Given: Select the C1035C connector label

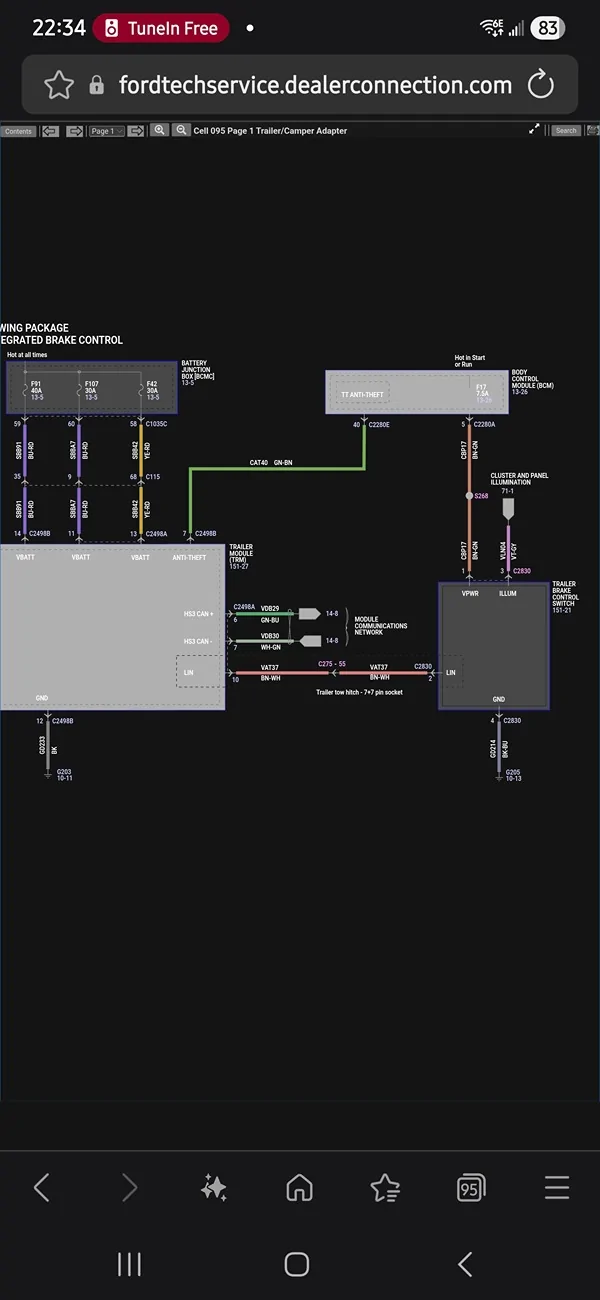Looking at the screenshot, I should (156, 425).
